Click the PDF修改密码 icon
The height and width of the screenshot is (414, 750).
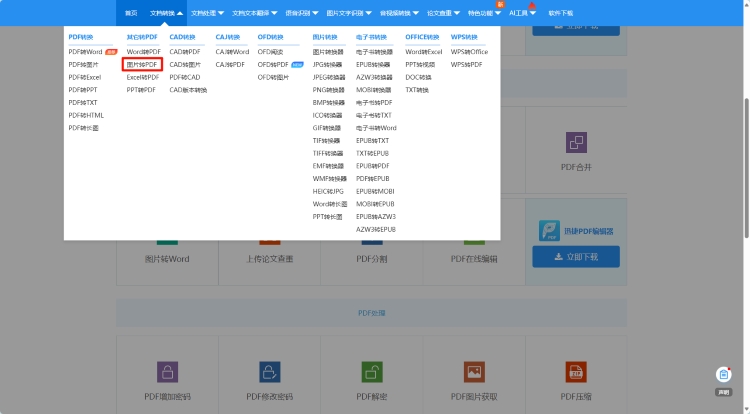(x=269, y=372)
